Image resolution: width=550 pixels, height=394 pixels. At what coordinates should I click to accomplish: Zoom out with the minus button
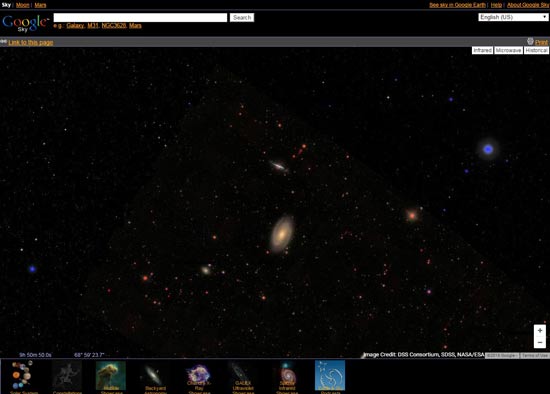540,342
